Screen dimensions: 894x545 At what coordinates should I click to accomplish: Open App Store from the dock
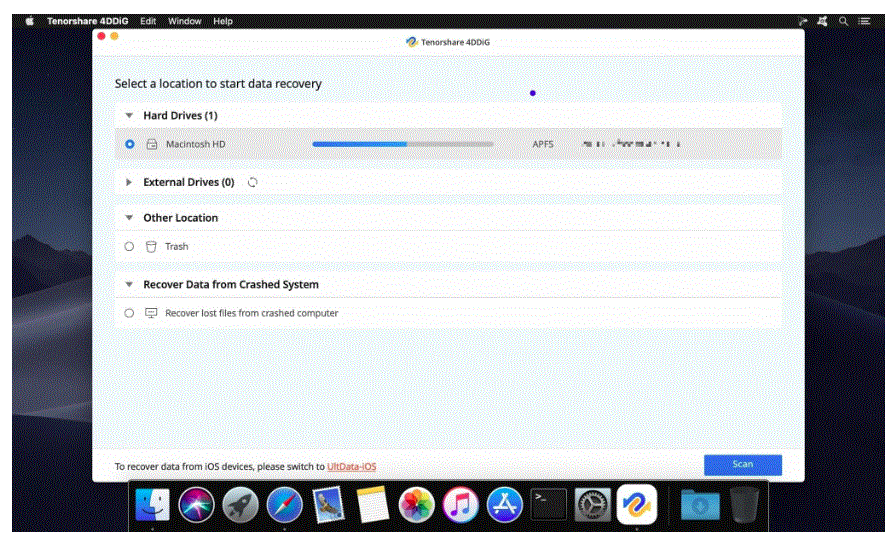(x=505, y=505)
